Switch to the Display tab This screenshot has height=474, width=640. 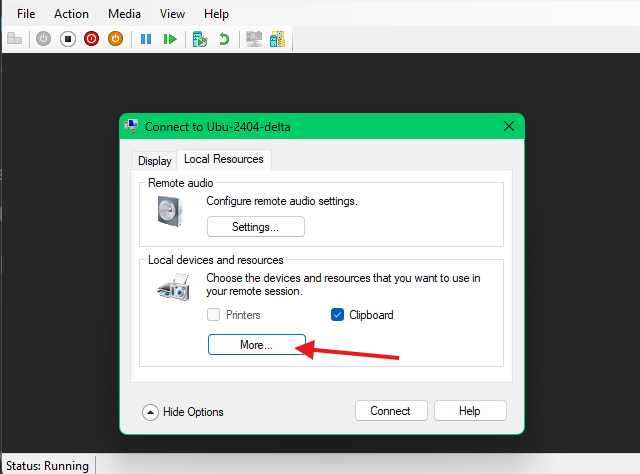coord(155,160)
